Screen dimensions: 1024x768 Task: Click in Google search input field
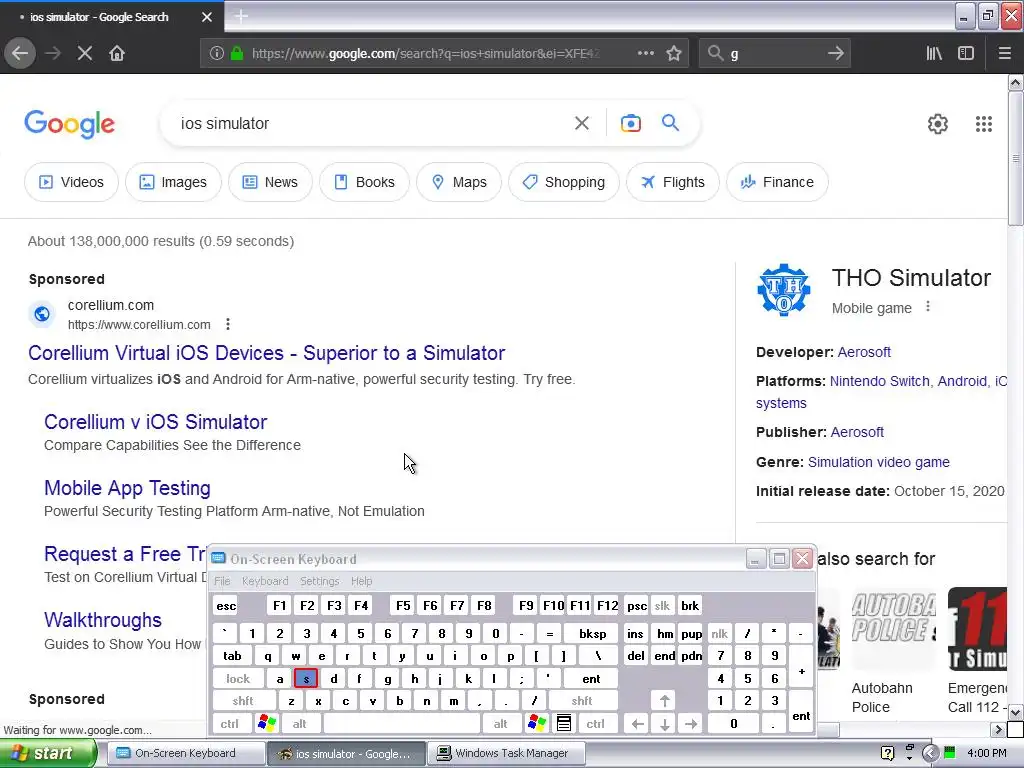pos(372,123)
